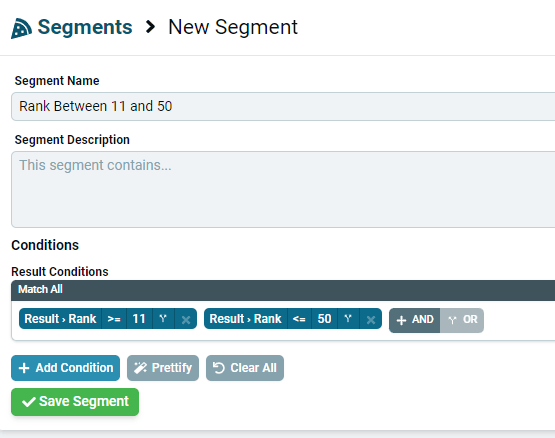Branch the Rank <= 50 condition with fork icon
Image resolution: width=555 pixels, height=438 pixels.
348,319
